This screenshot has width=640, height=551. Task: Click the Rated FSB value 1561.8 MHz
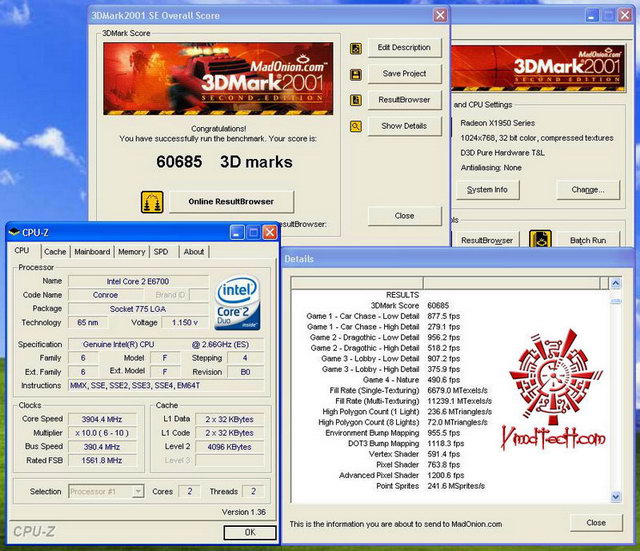coord(102,460)
